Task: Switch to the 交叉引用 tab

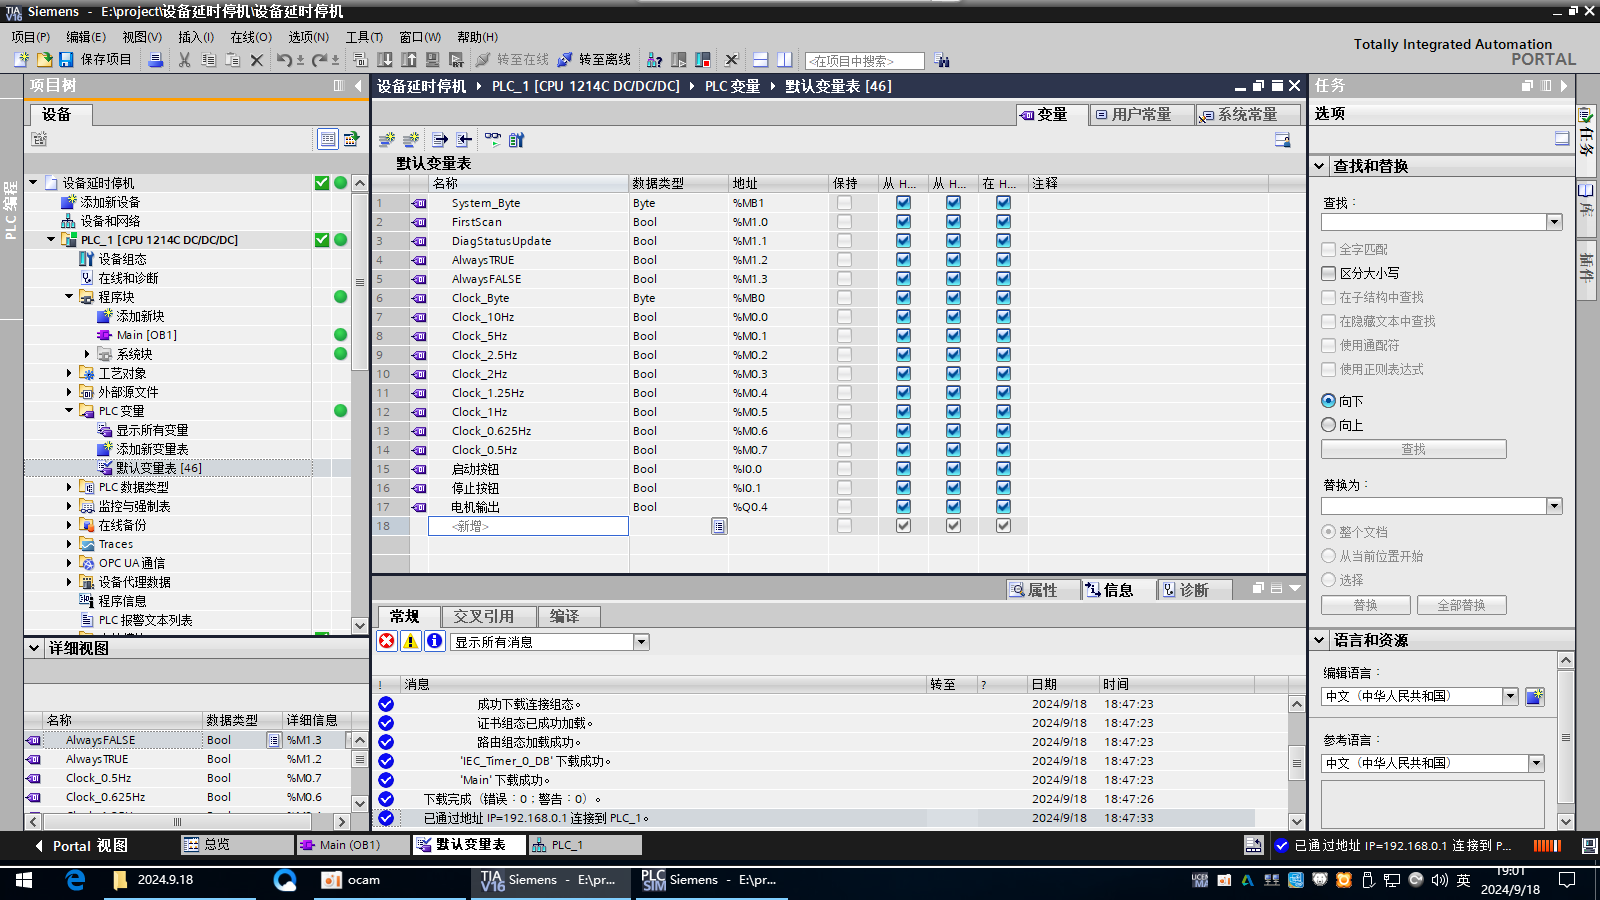Action: 489,616
